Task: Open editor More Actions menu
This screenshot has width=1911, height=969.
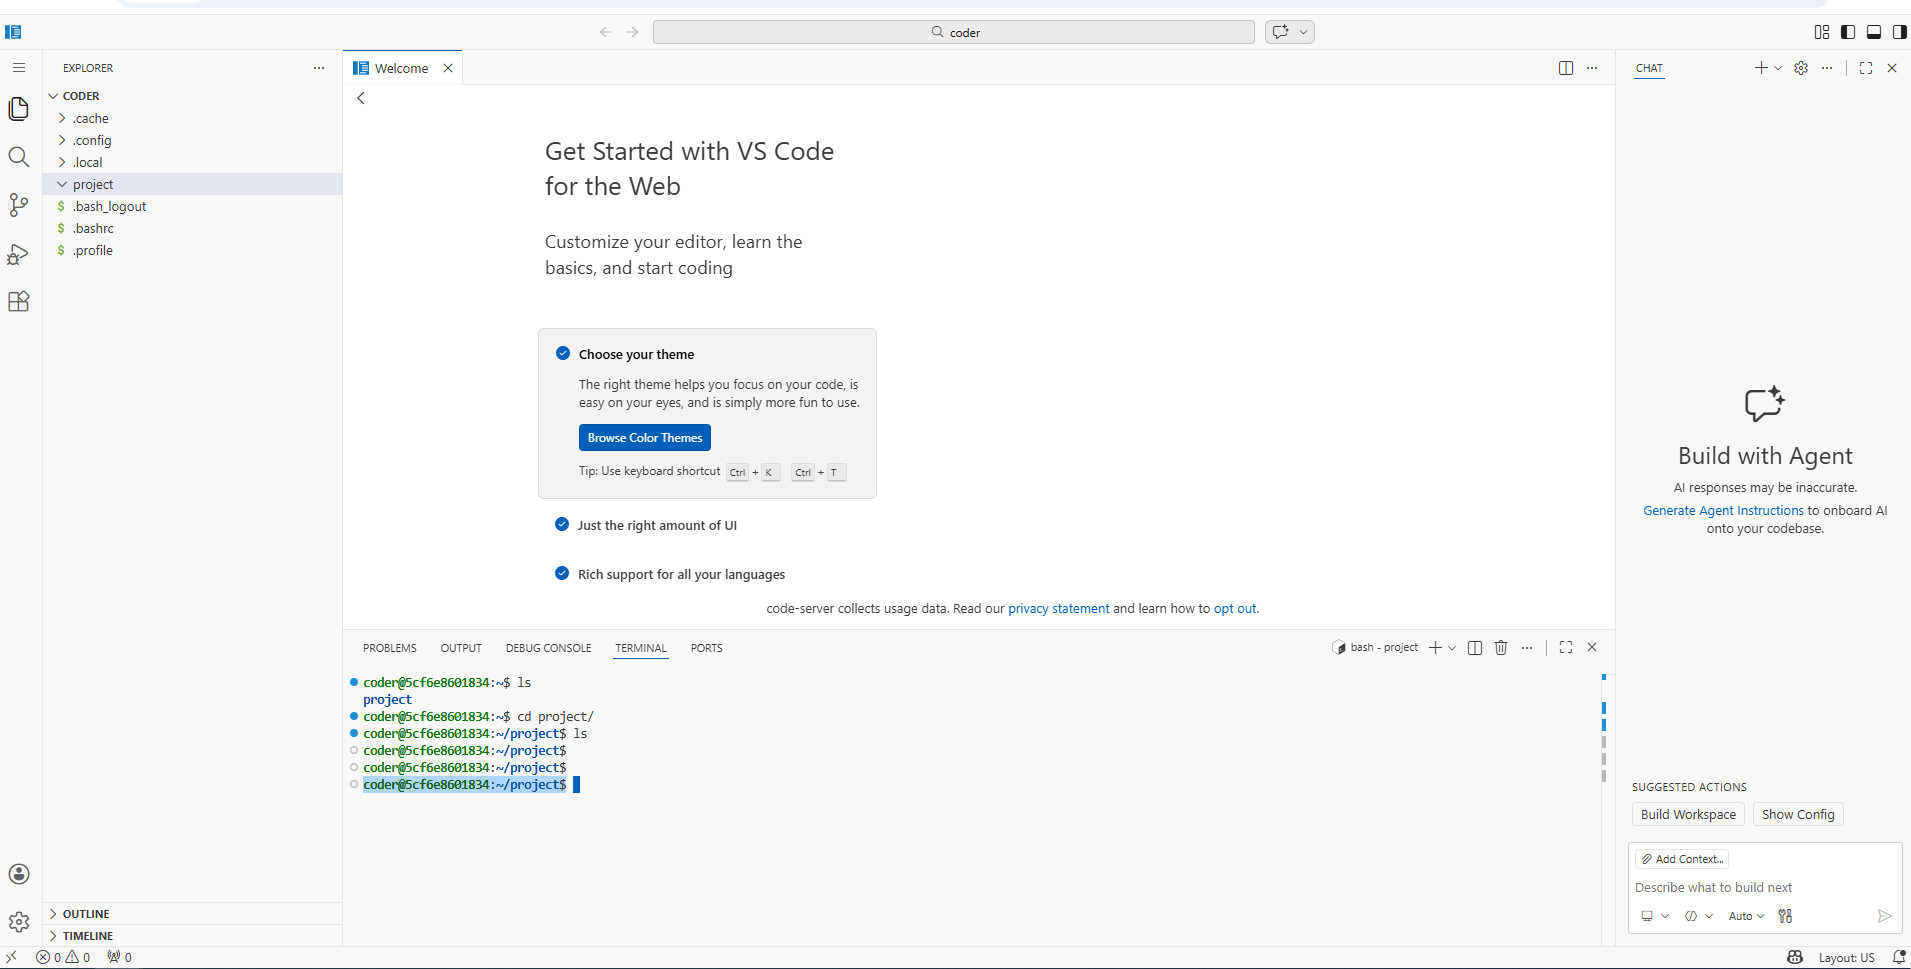Action: click(x=1592, y=68)
